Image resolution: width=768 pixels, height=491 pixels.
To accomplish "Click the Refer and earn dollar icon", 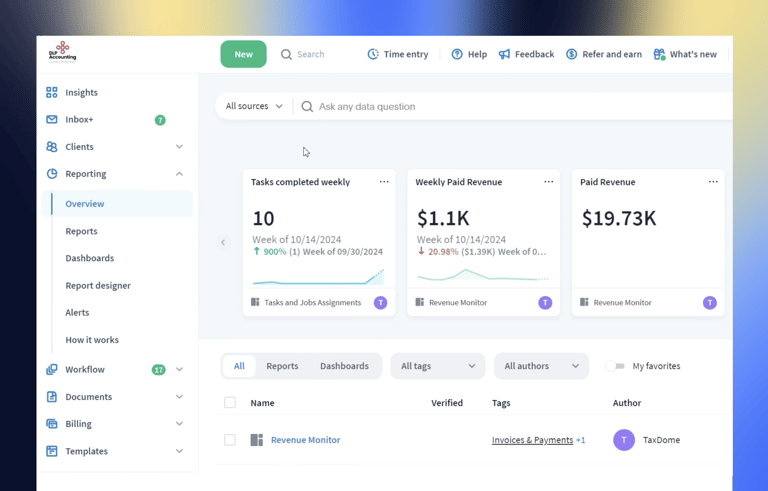I will pos(571,54).
